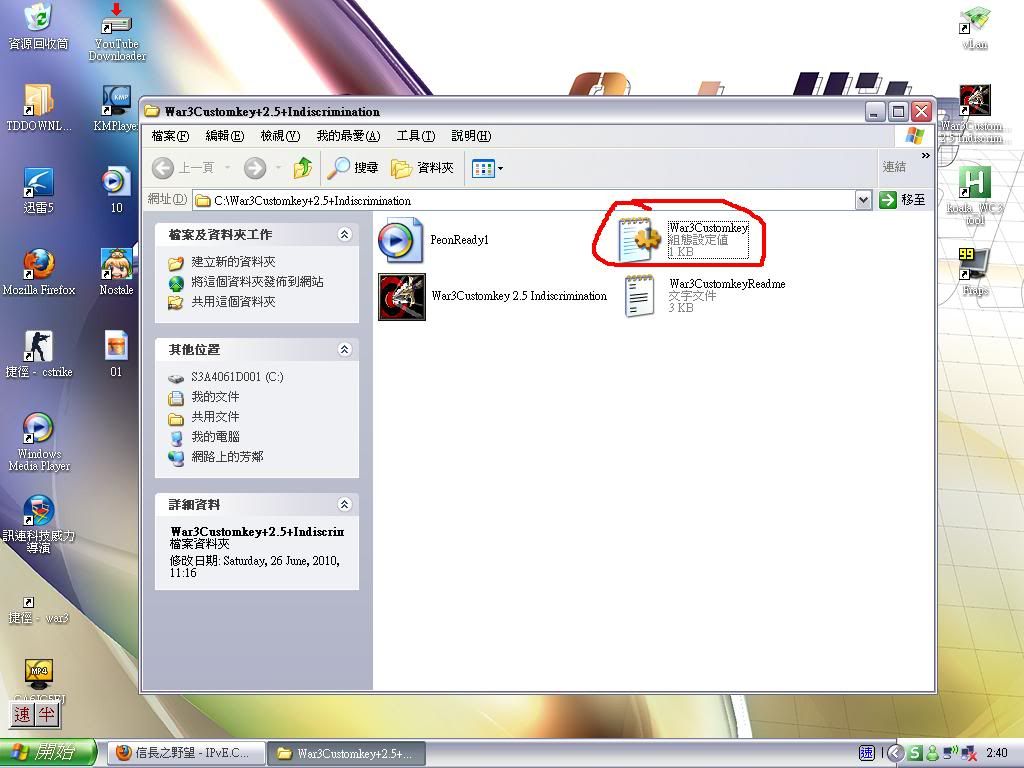The height and width of the screenshot is (768, 1024).
Task: Collapse the 詳細資料 panel
Action: [344, 505]
